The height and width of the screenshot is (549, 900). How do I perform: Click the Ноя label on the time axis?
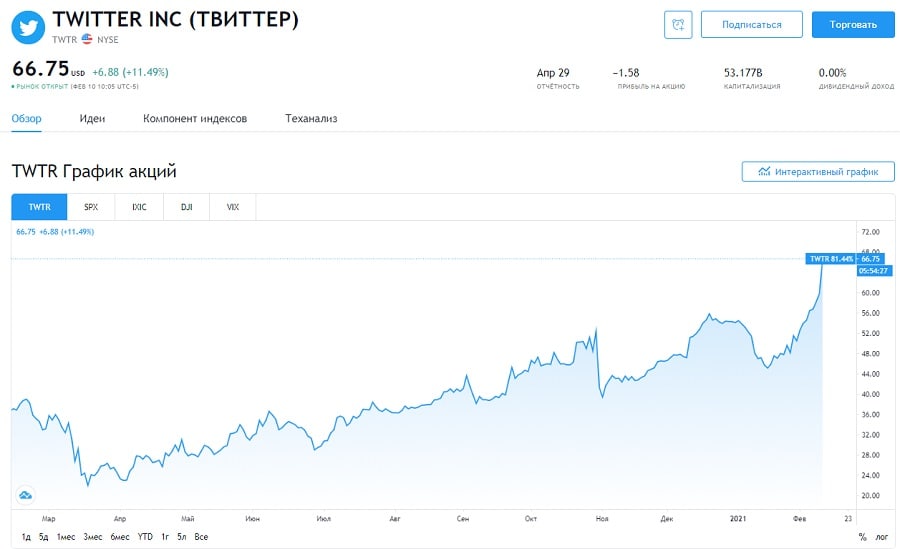click(x=602, y=519)
